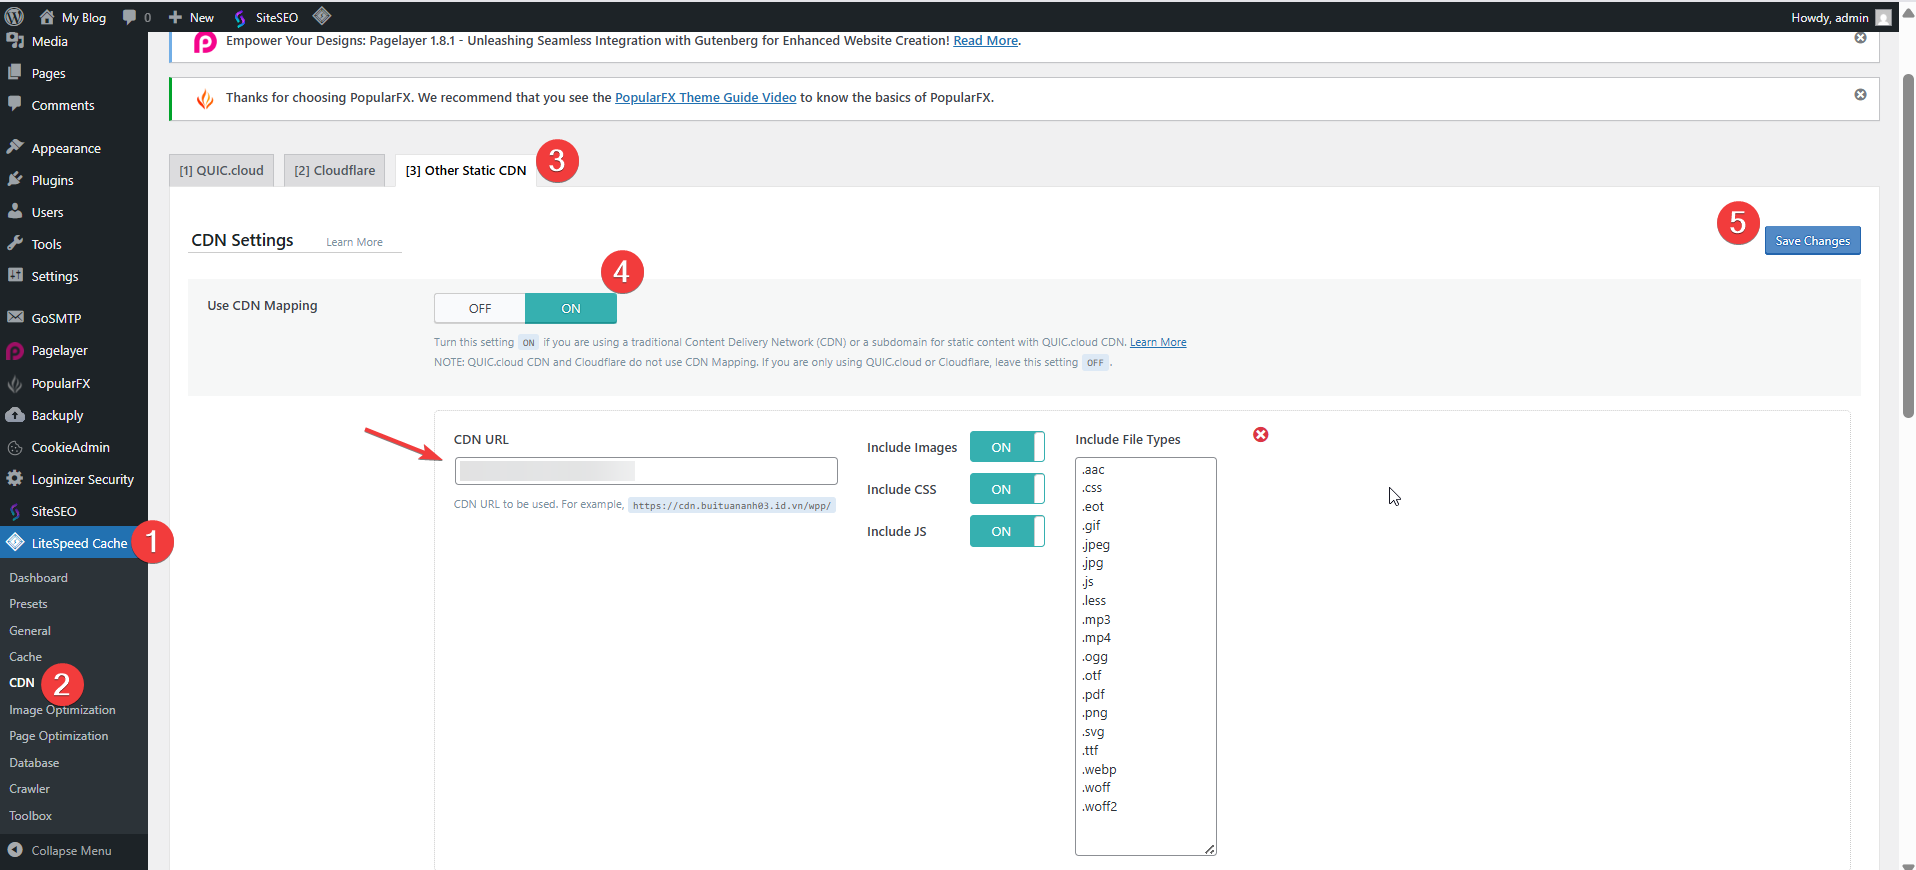Toggle Include CSS switch
This screenshot has height=870, width=1916.
coord(1007,489)
